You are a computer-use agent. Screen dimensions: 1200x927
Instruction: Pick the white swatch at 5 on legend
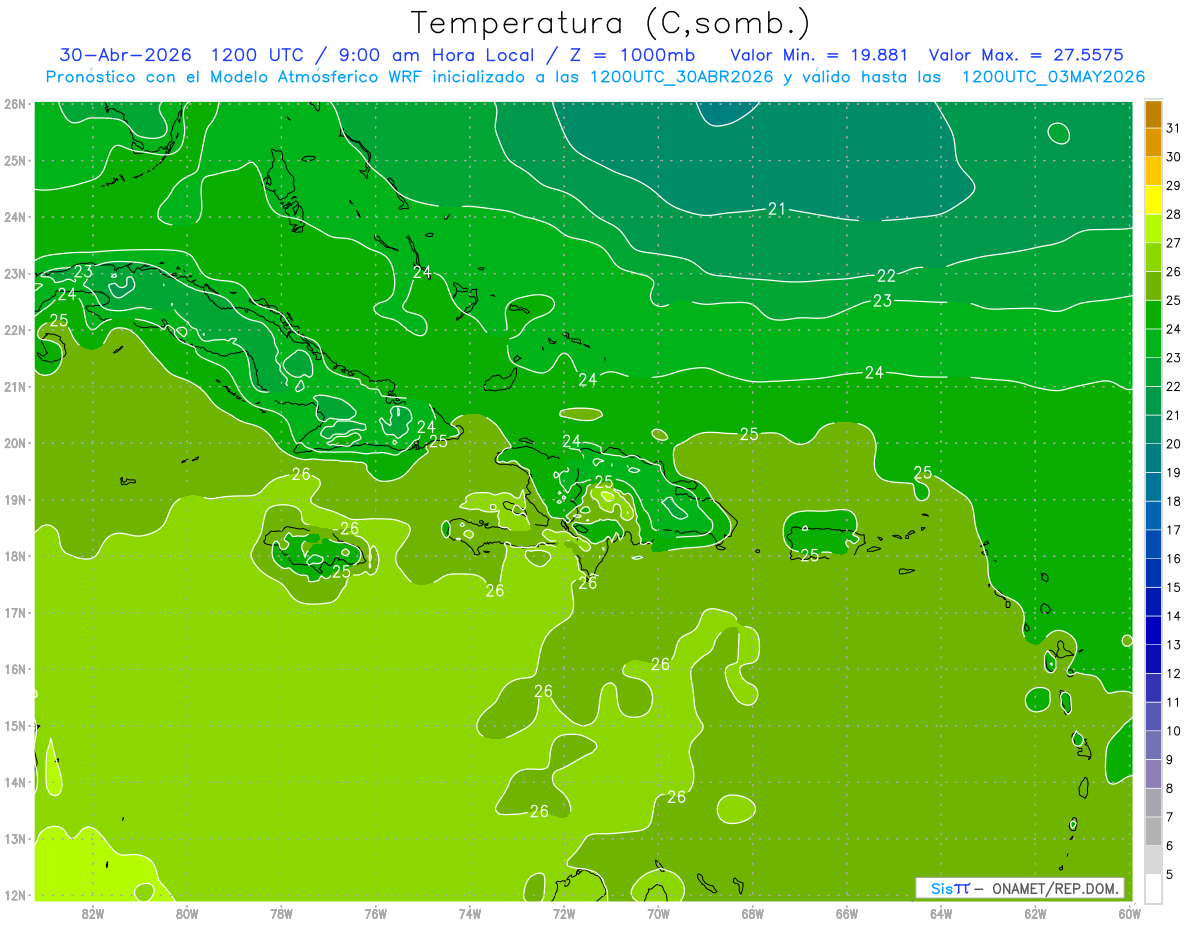1153,888
